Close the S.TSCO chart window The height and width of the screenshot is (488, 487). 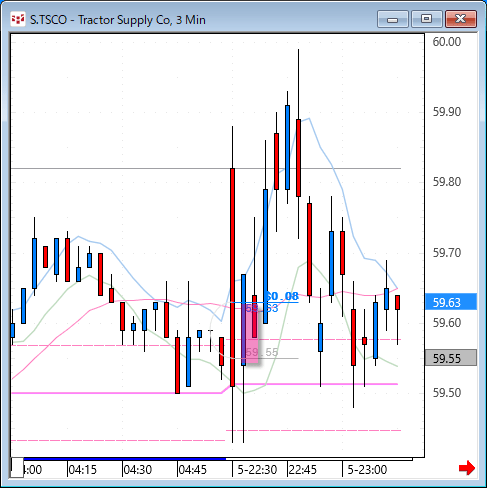point(461,19)
